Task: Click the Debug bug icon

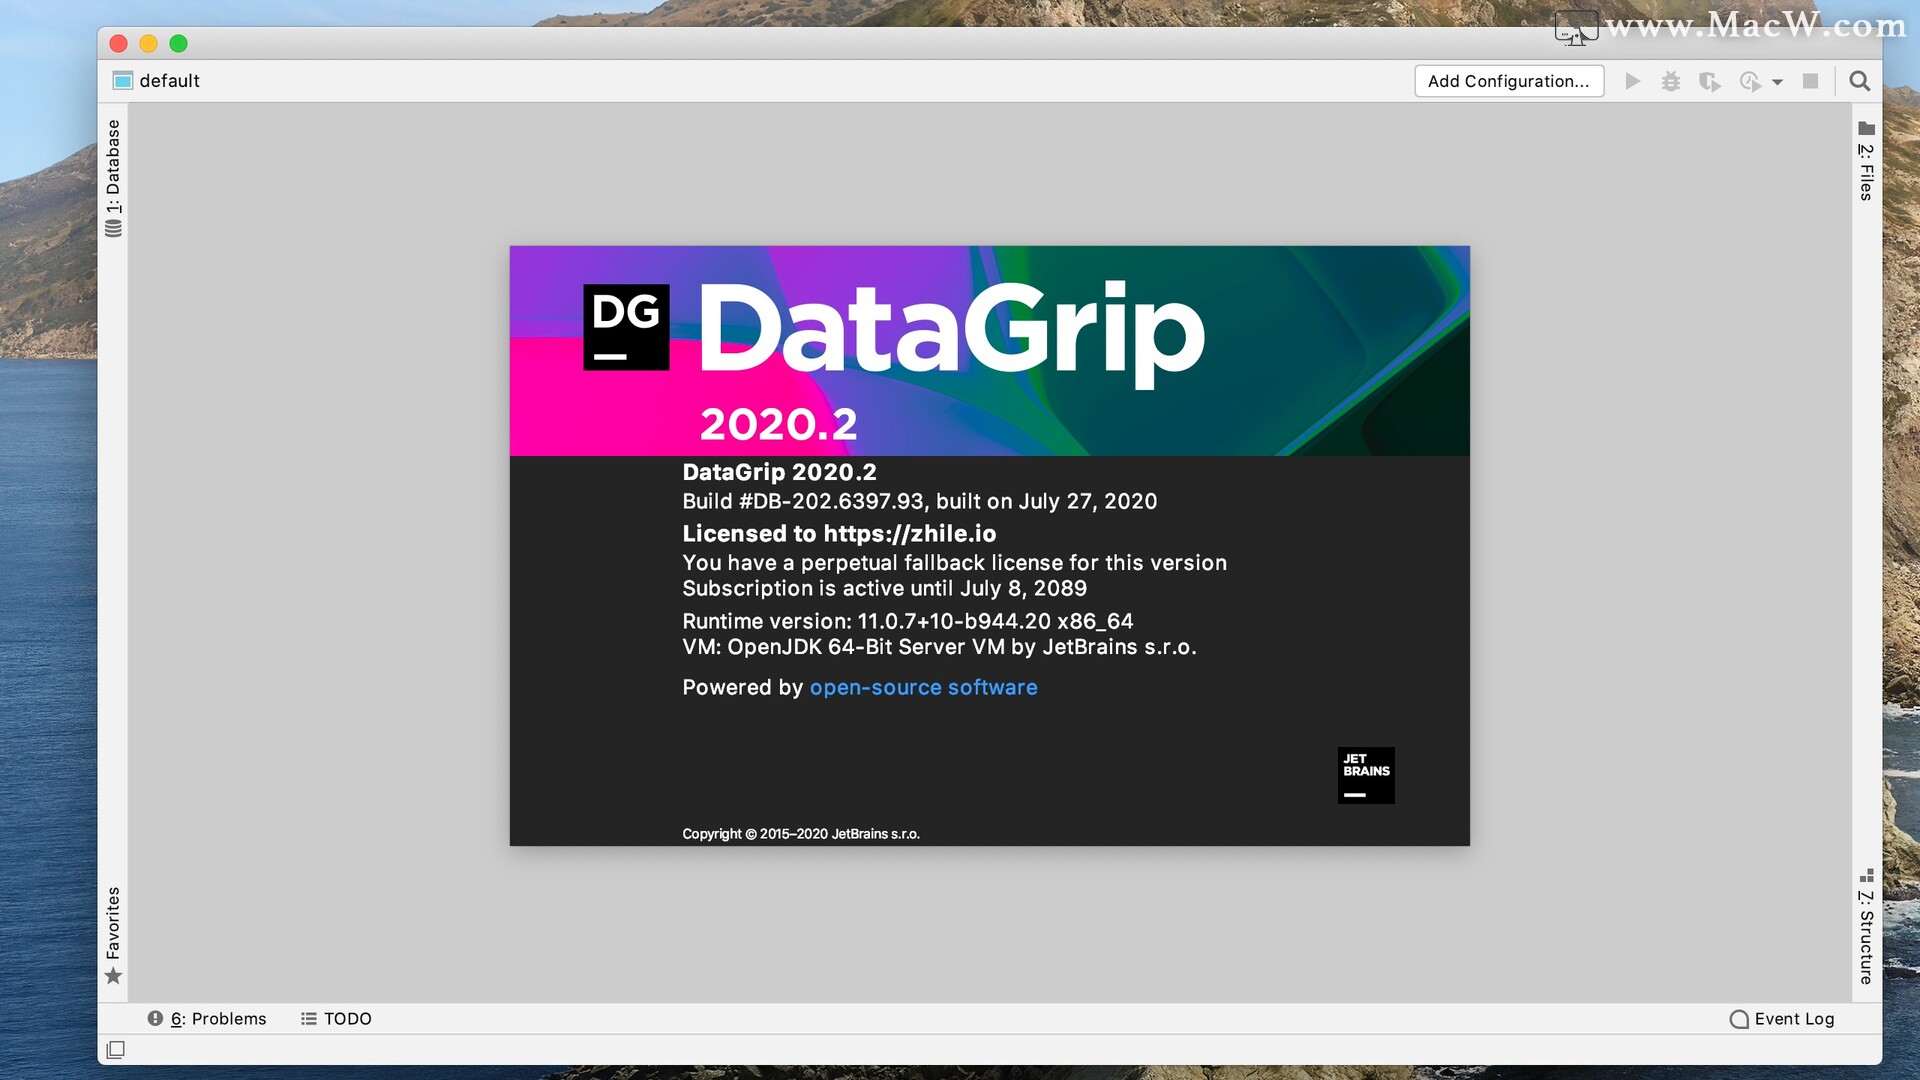Action: (1671, 81)
